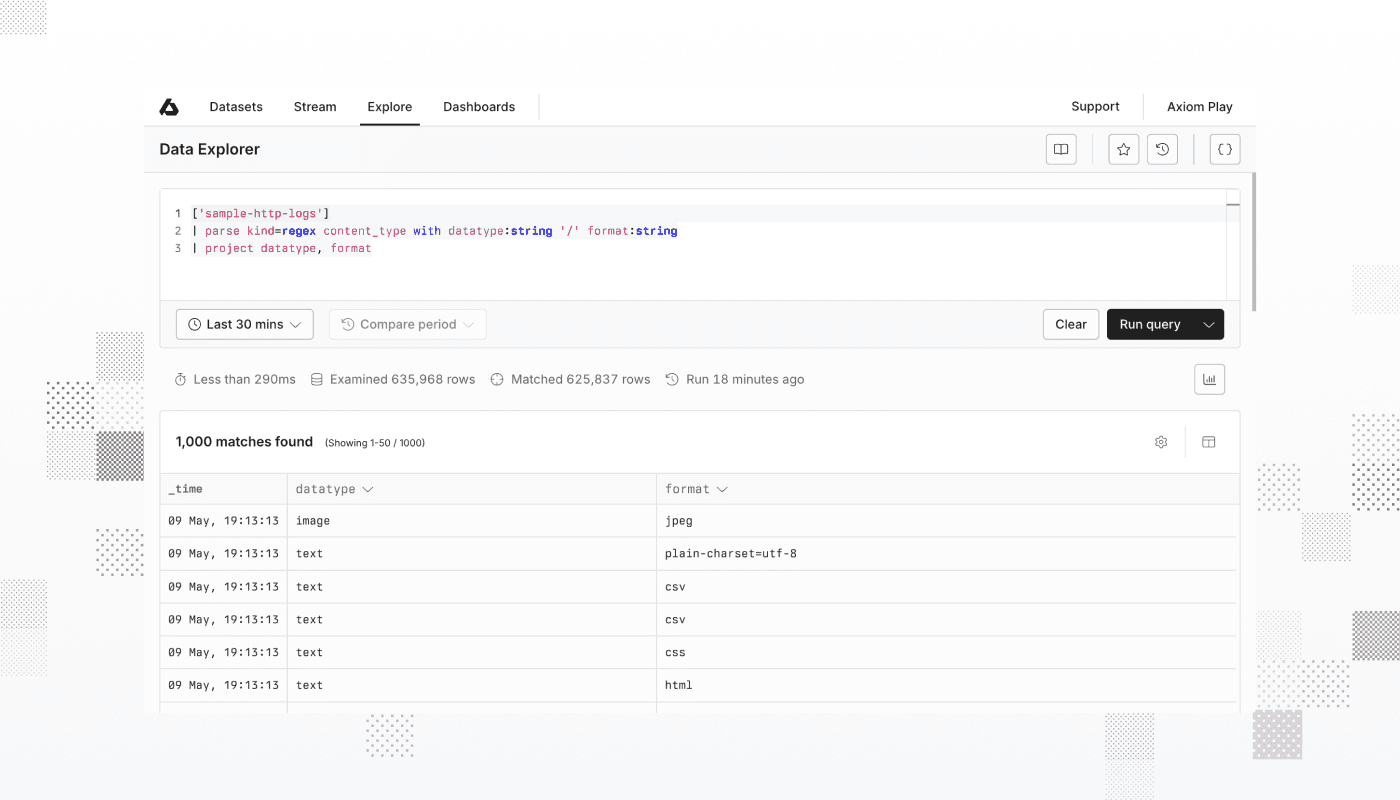Toggle the Compare period option
Screen dimensions: 1400x800
407,324
